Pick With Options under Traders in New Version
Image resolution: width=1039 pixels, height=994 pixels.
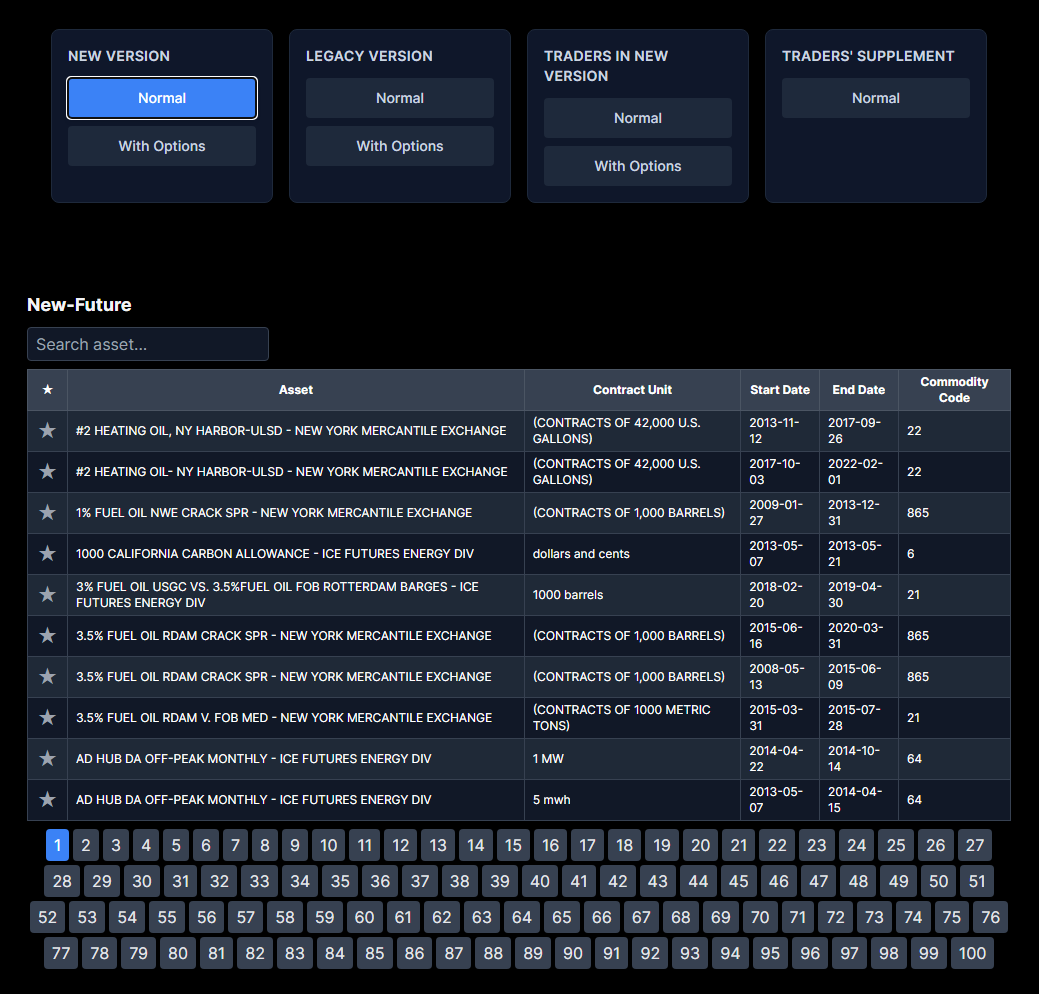point(638,166)
